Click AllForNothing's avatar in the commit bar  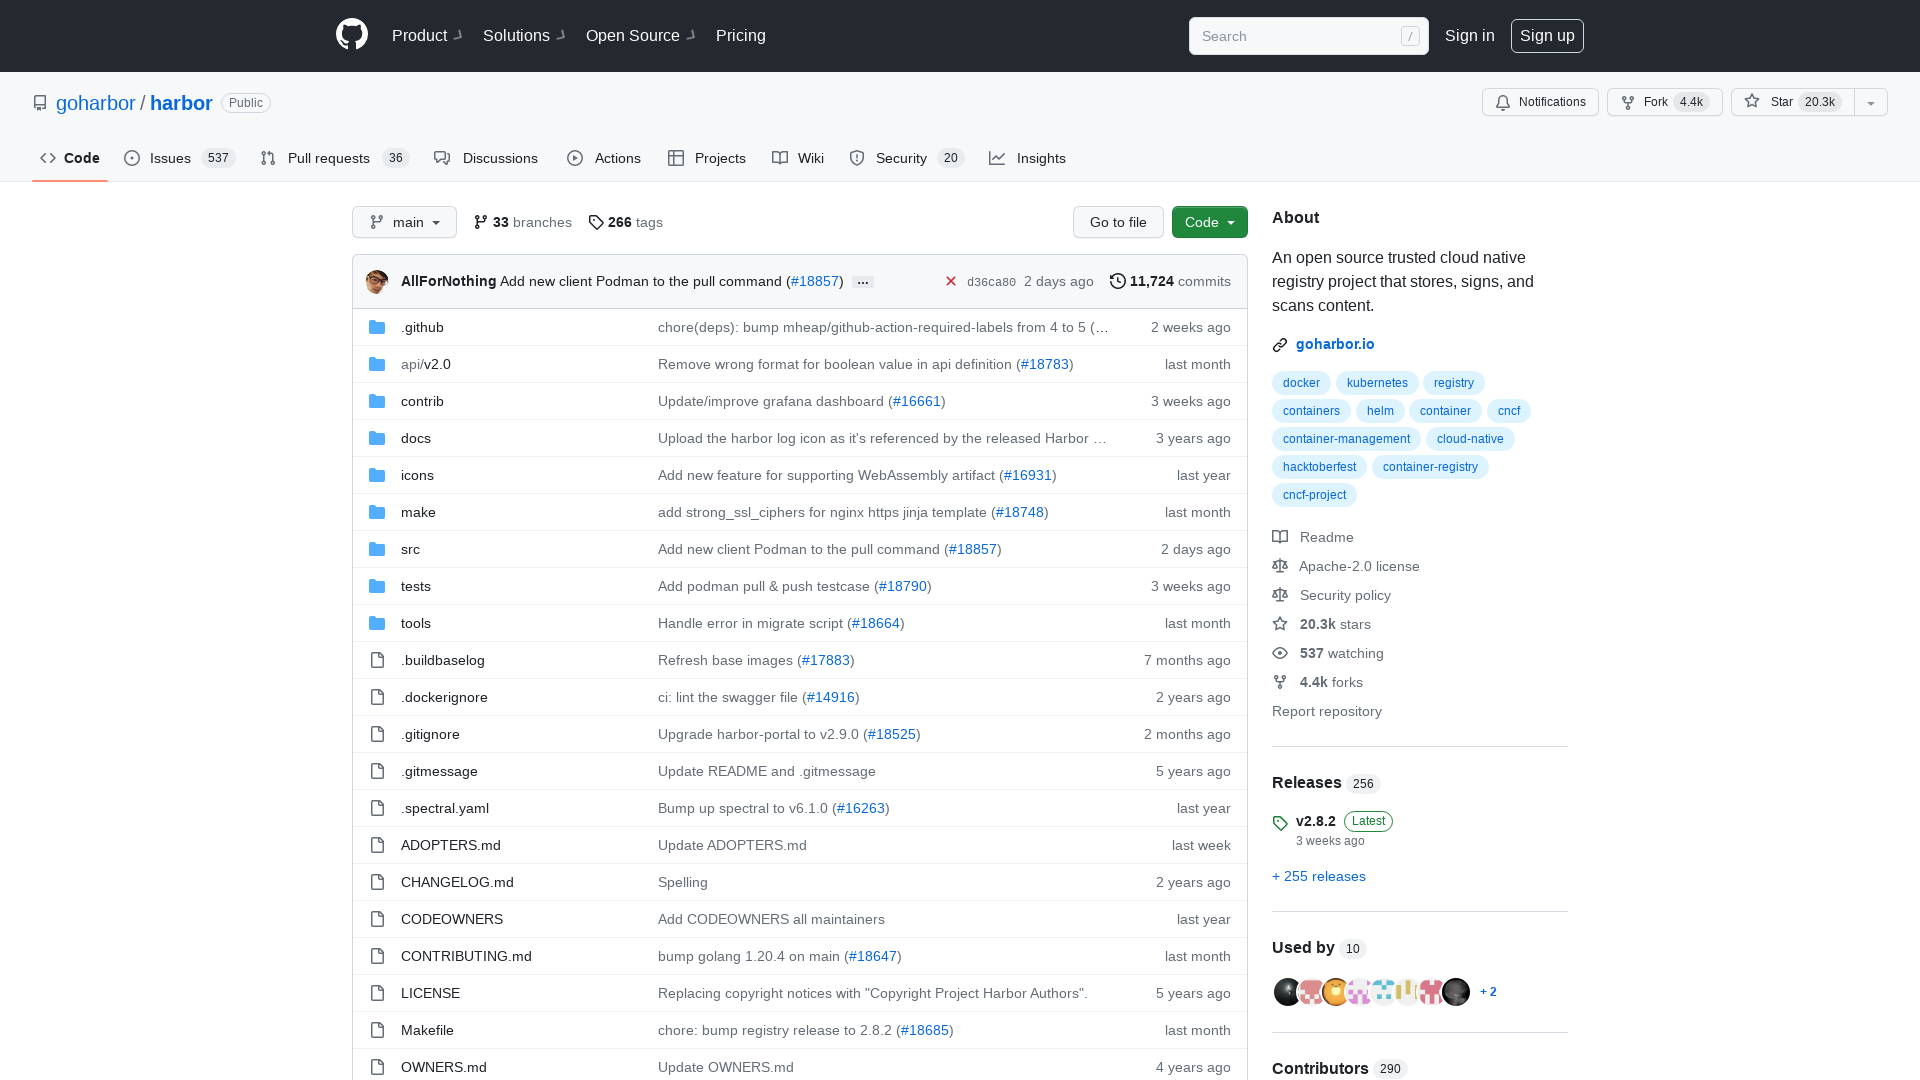pos(377,282)
